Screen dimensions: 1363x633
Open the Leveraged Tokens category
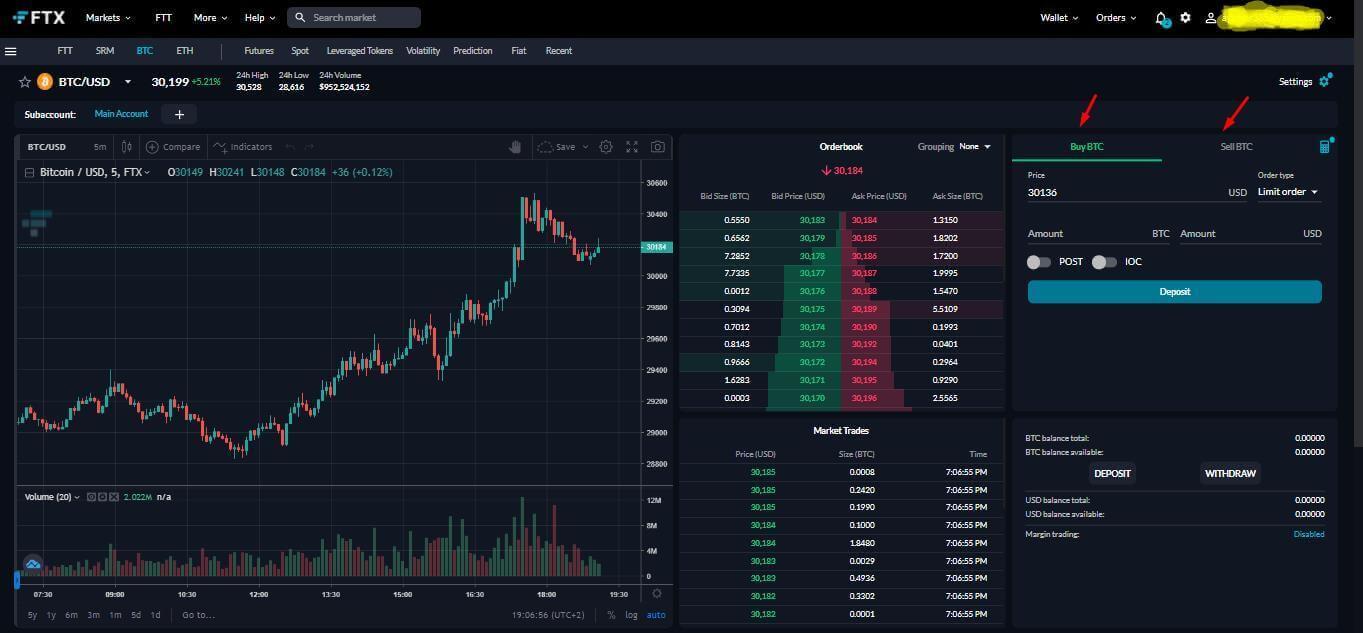point(360,51)
